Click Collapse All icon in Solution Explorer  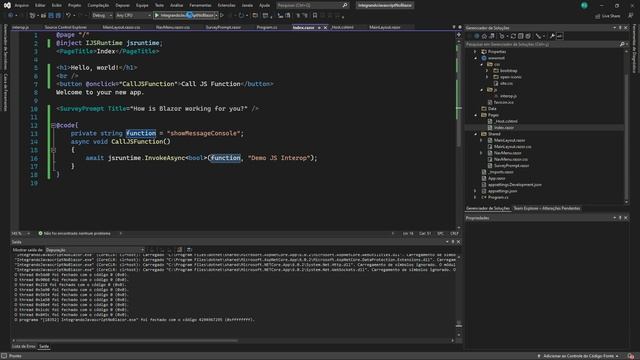[x=520, y=36]
